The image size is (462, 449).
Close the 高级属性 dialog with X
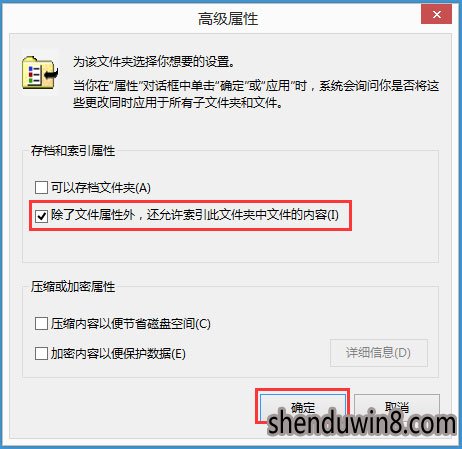[436, 14]
